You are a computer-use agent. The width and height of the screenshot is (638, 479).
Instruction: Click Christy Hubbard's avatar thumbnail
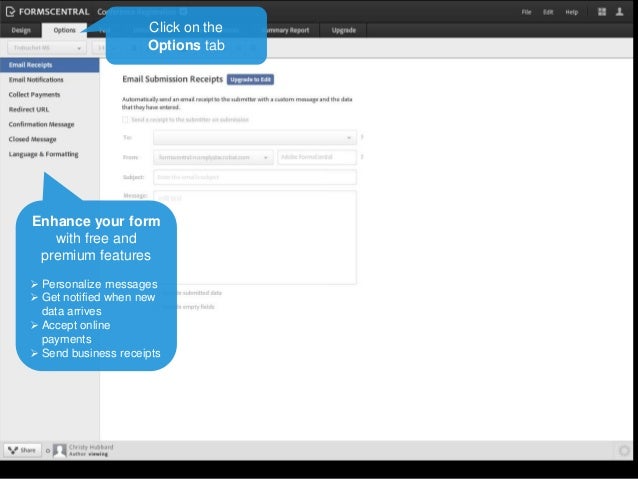60,450
